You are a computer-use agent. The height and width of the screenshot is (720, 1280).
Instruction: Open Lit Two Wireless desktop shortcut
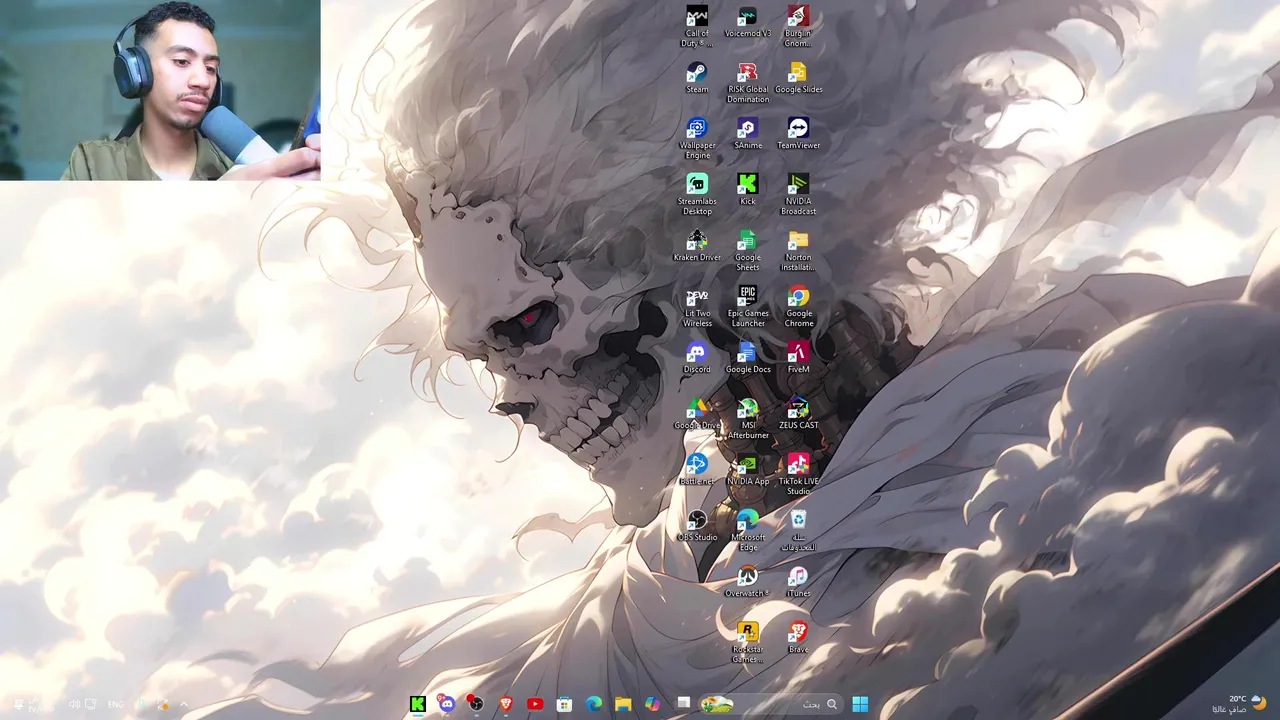697,307
